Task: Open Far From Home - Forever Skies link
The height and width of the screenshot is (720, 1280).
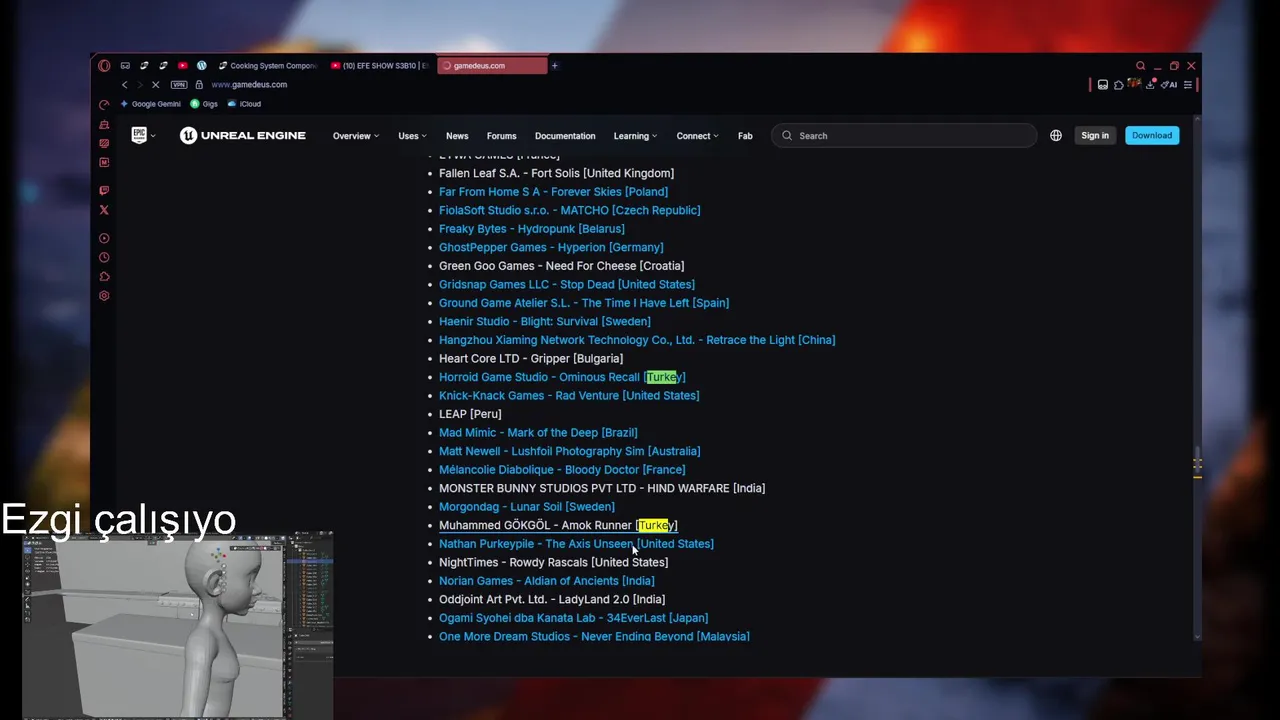Action: click(553, 192)
